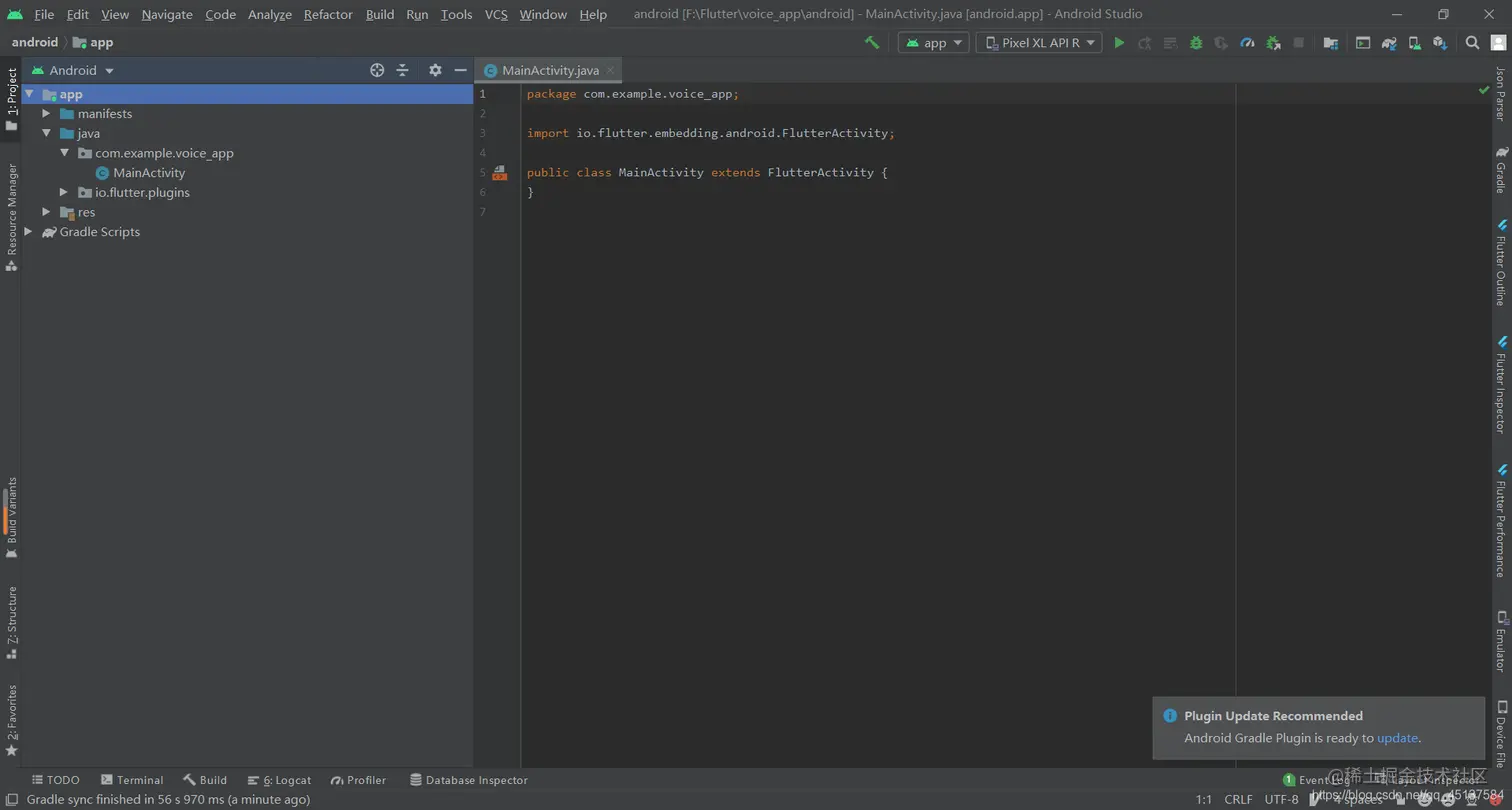Image resolution: width=1512 pixels, height=810 pixels.
Task: Open Project panel gear options
Action: pos(435,70)
